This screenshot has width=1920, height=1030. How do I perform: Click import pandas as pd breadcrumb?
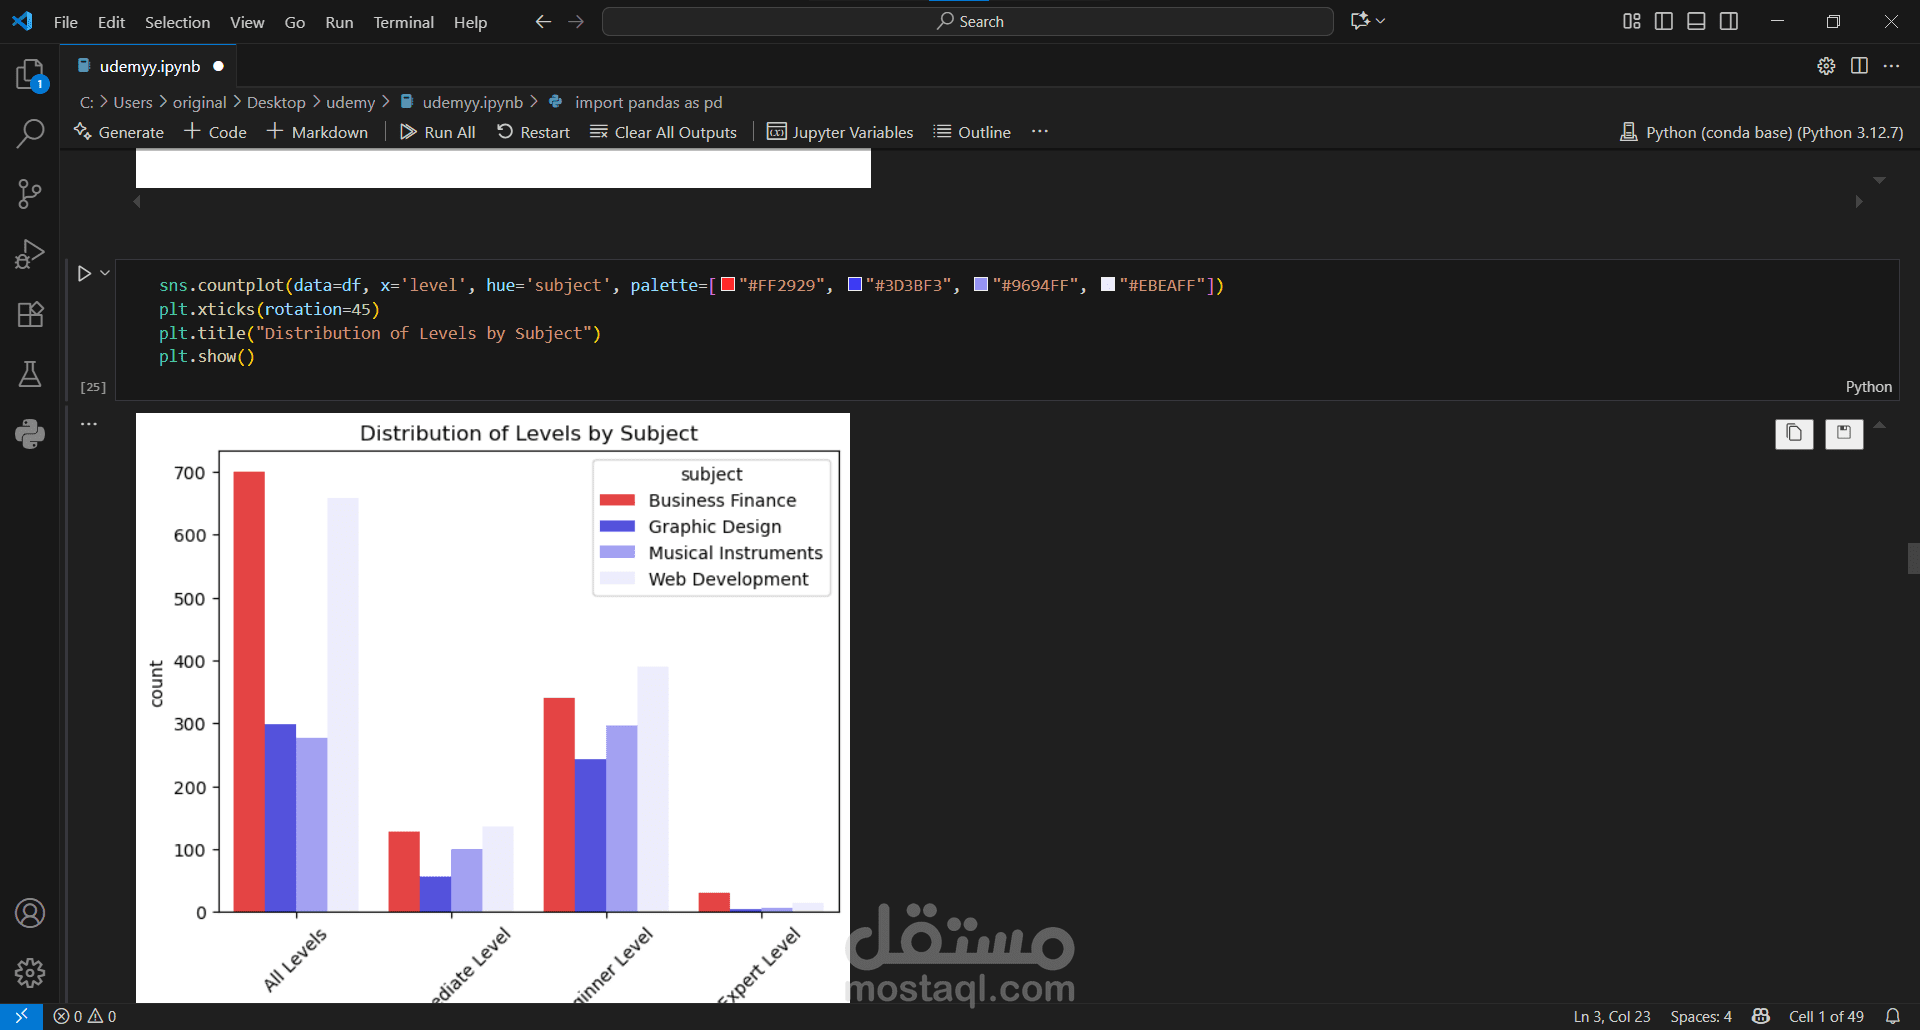coord(648,102)
